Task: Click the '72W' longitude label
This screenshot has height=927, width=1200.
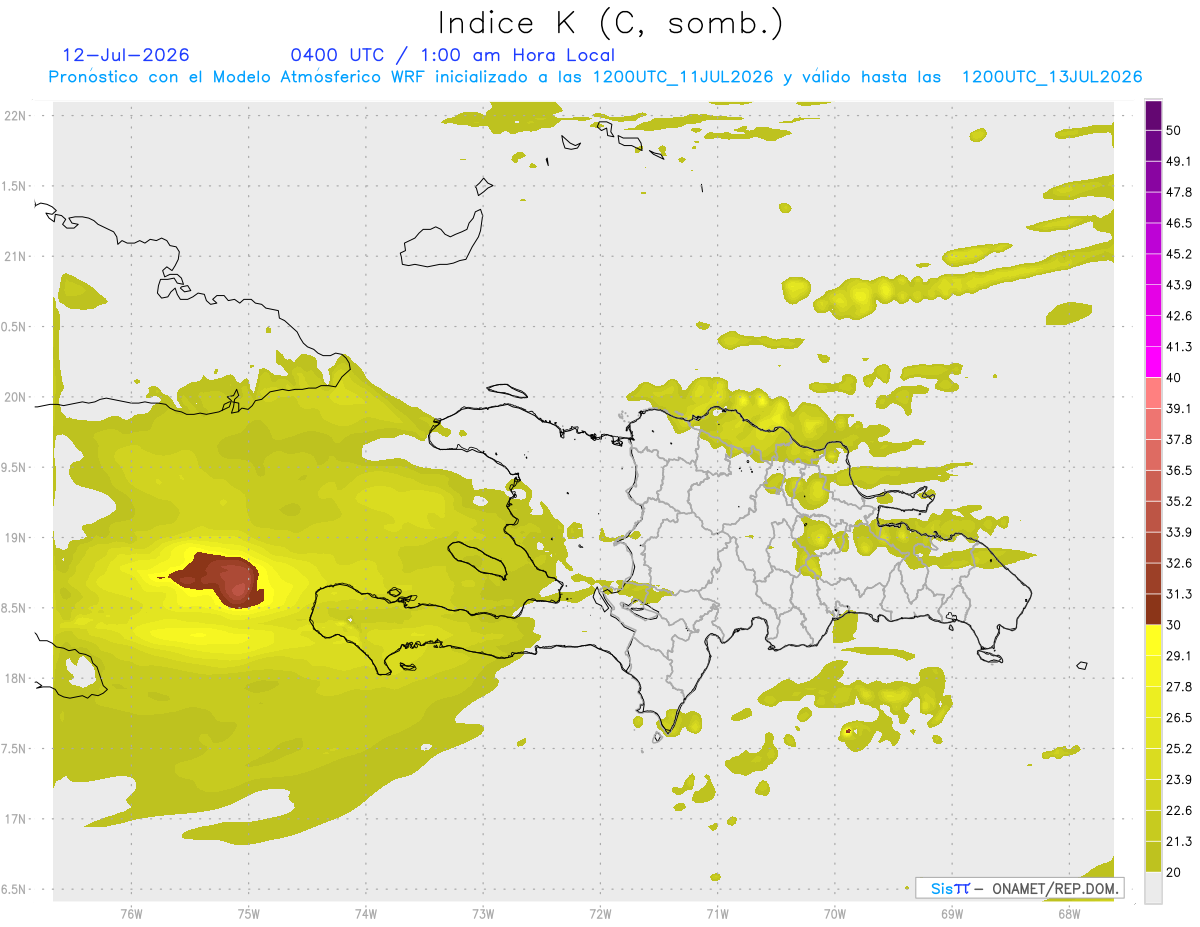Action: point(600,914)
